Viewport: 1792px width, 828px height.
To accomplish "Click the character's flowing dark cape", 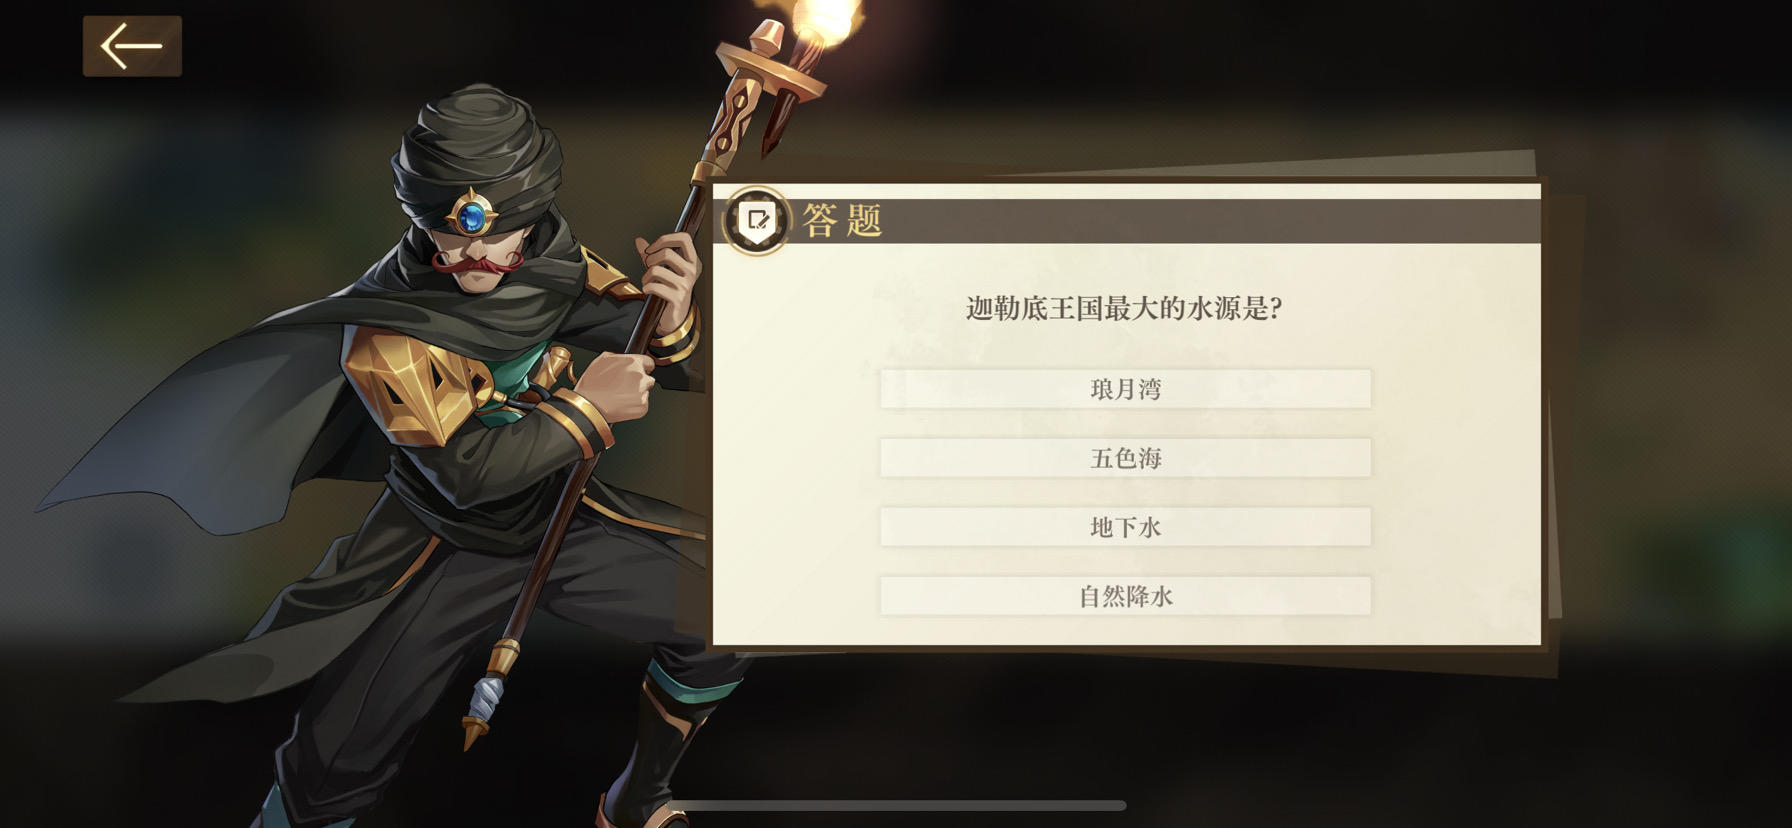I will pos(200,420).
